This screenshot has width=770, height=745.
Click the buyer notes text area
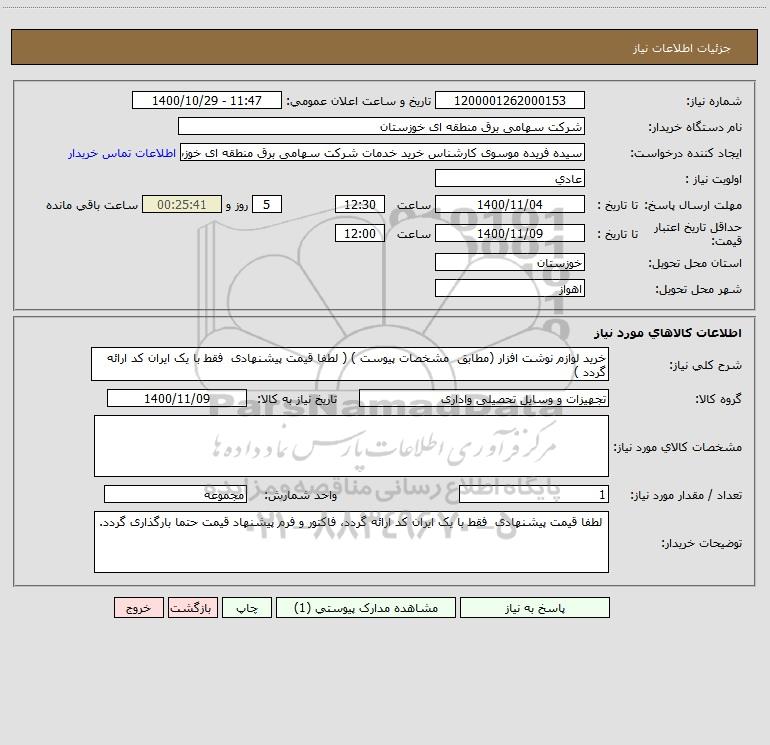pos(351,542)
